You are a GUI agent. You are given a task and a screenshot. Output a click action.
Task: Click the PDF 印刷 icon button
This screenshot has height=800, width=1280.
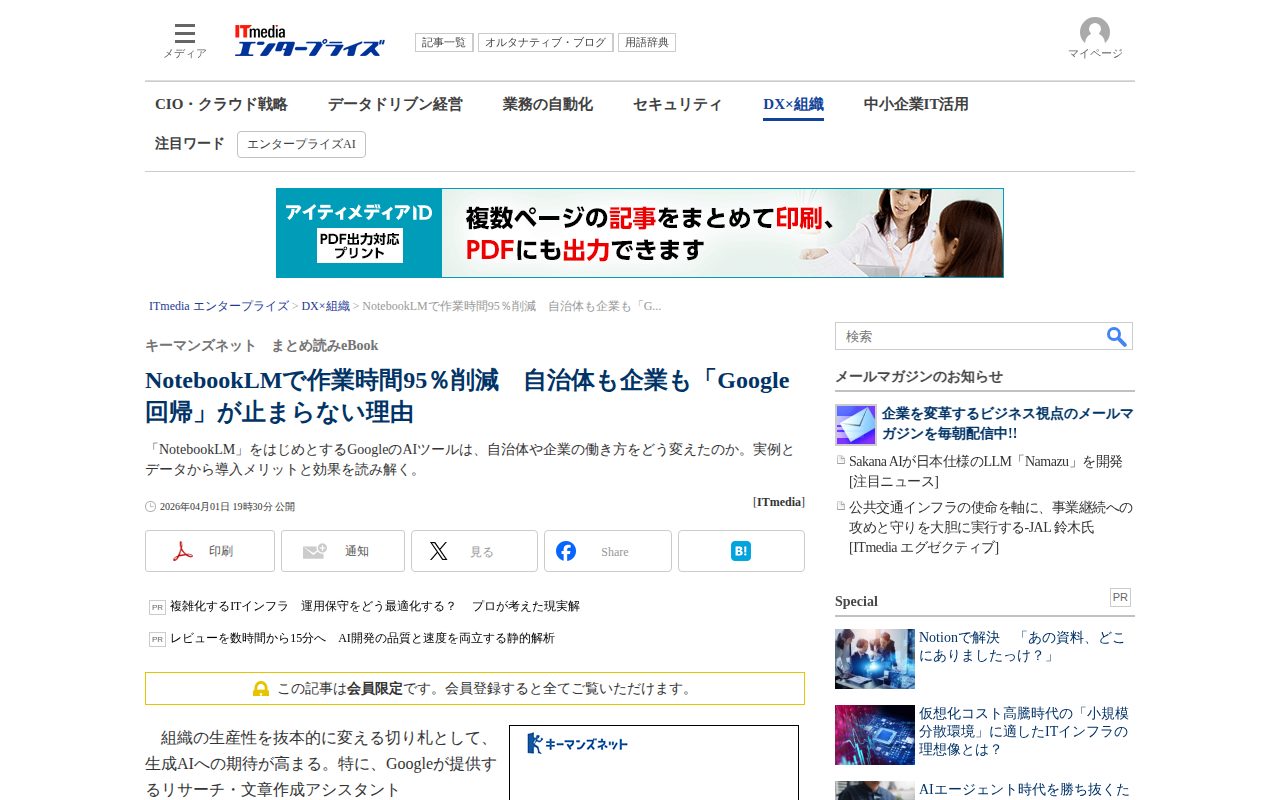click(x=210, y=551)
